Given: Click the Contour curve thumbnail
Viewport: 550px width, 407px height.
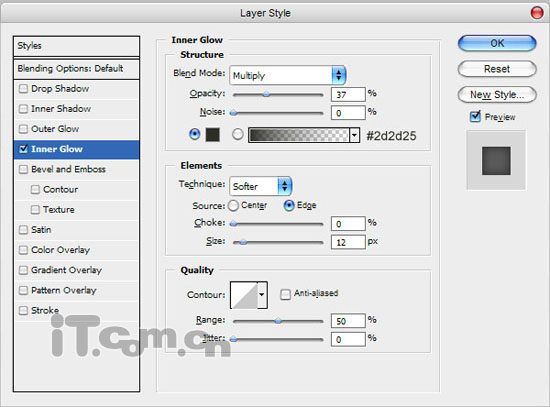Looking at the screenshot, I should 244,295.
